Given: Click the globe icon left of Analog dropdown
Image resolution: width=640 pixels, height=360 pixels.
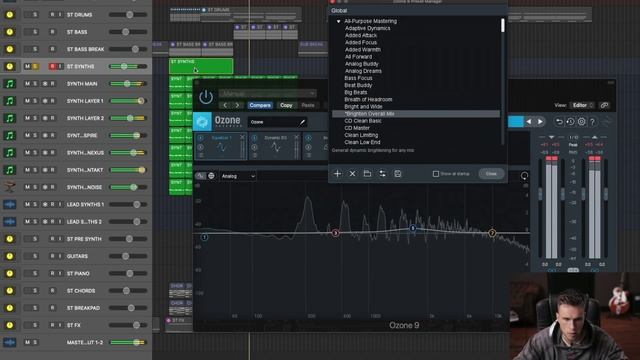Looking at the screenshot, I should coord(211,176).
